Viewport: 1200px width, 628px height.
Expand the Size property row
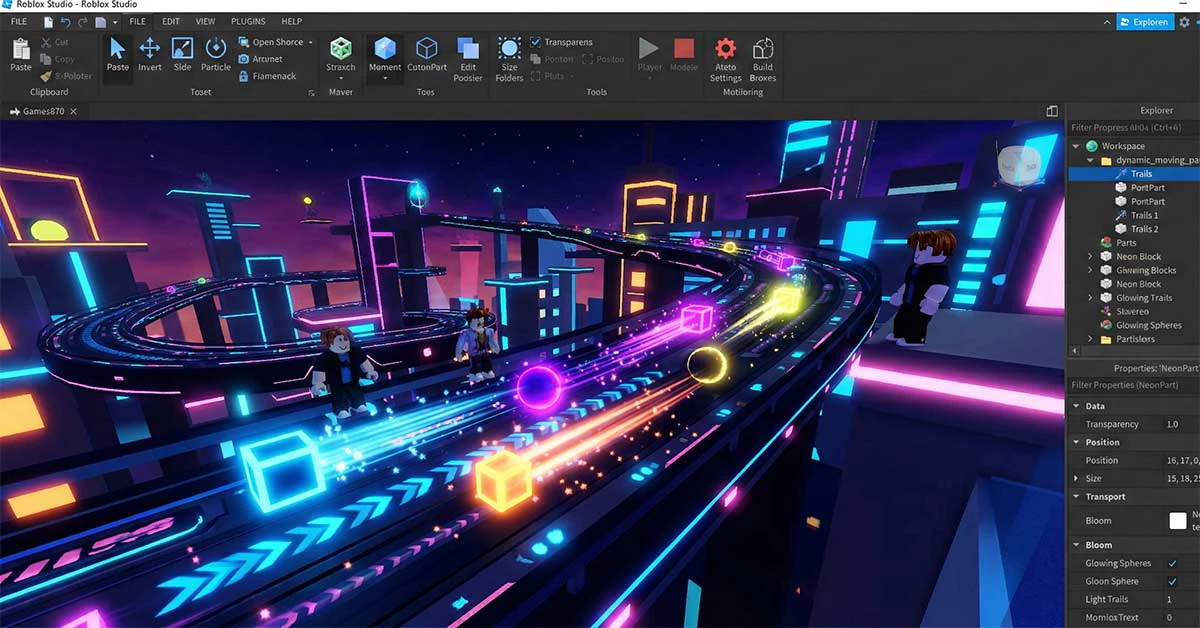coord(1077,479)
